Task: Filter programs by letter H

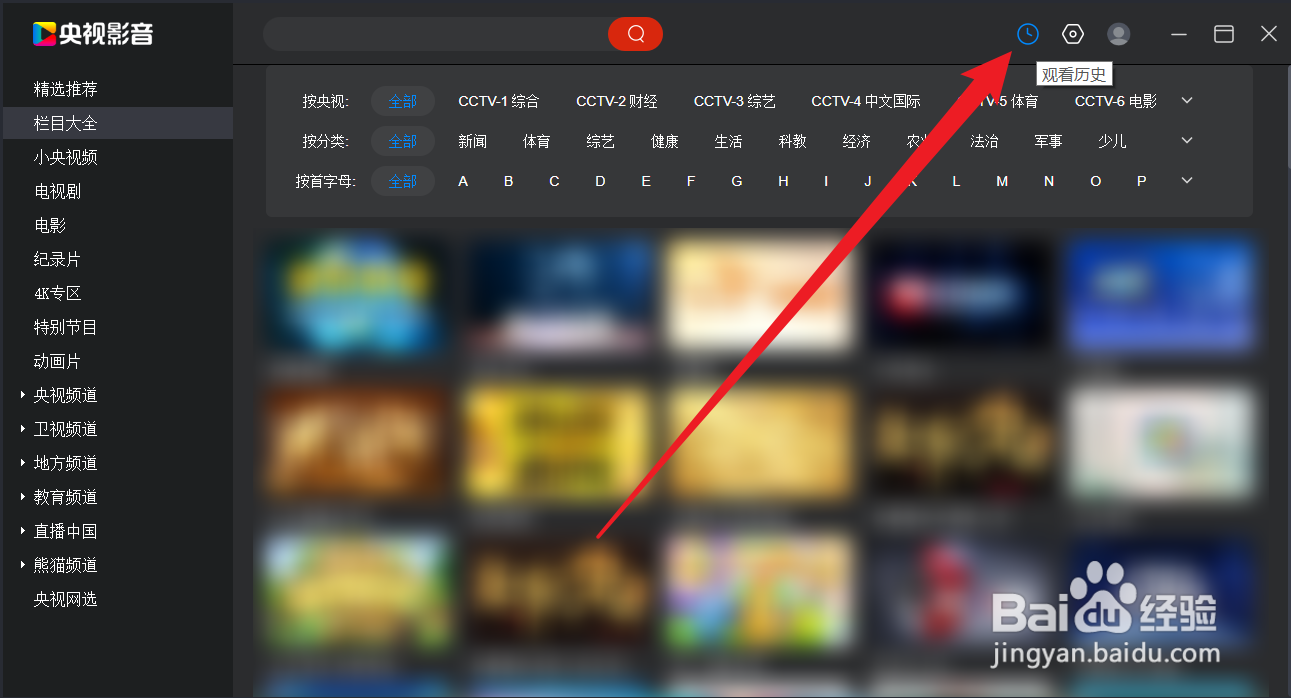Action: [x=783, y=181]
